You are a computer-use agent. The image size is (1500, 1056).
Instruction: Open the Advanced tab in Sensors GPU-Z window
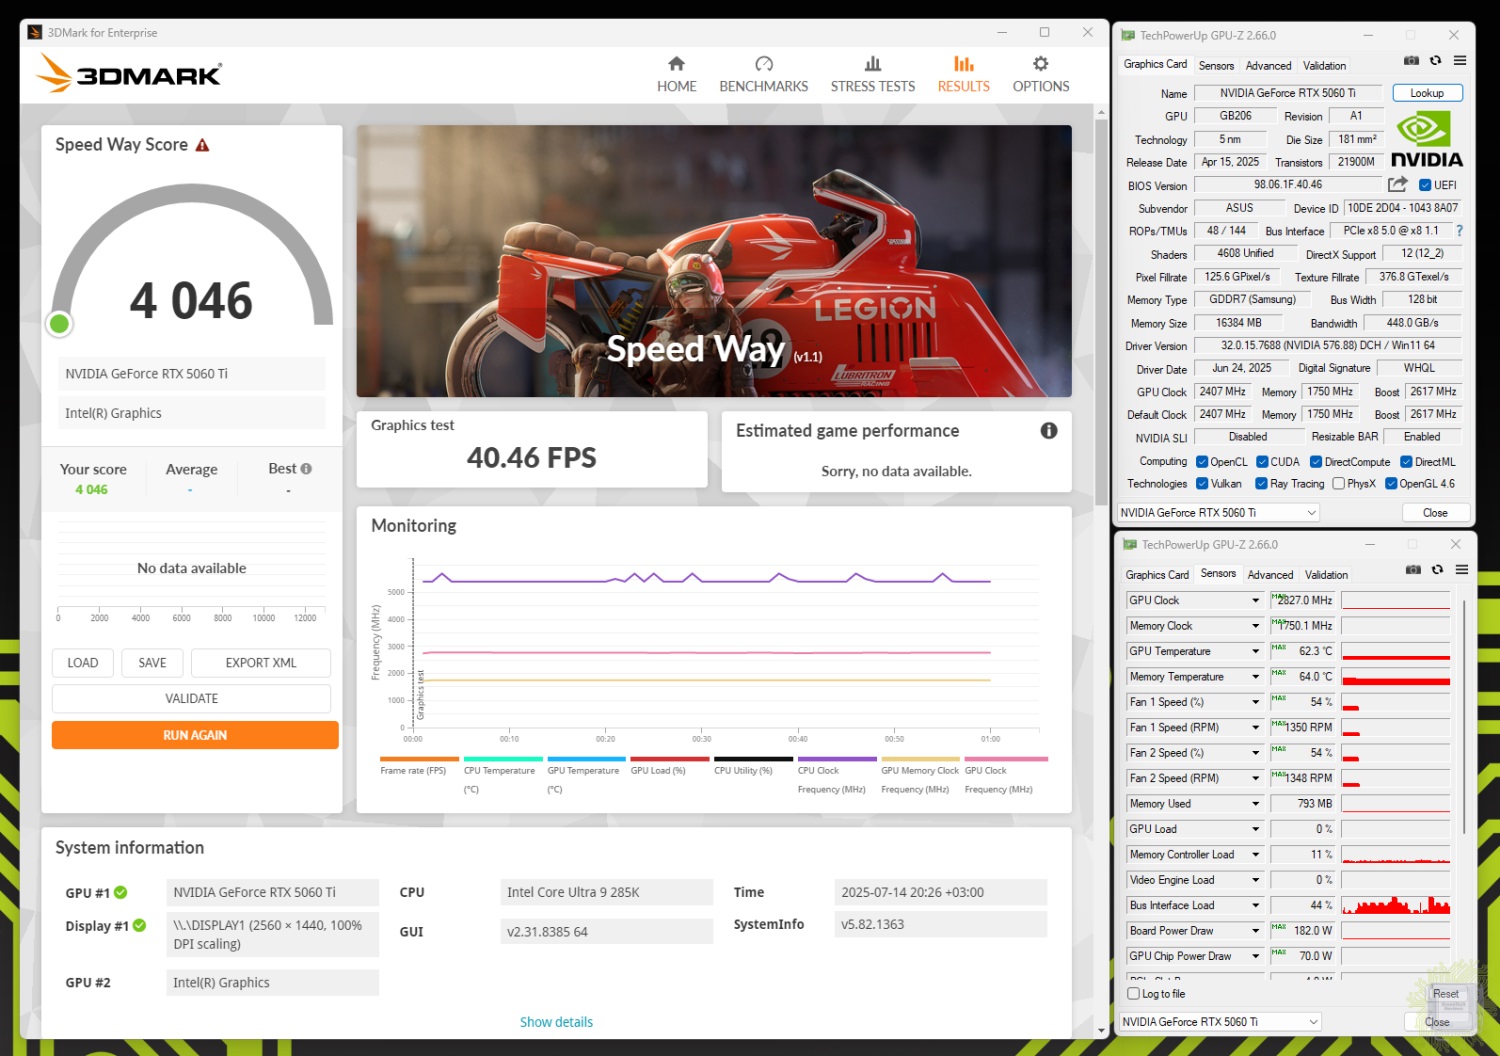[x=1270, y=575]
